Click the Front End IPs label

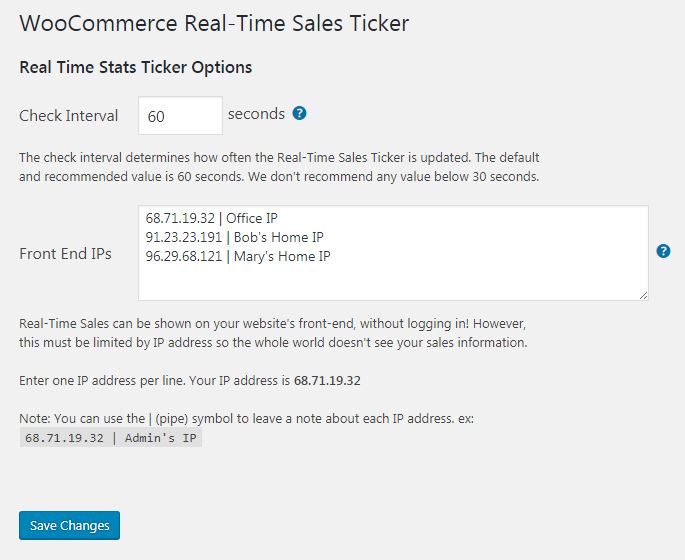coord(66,254)
